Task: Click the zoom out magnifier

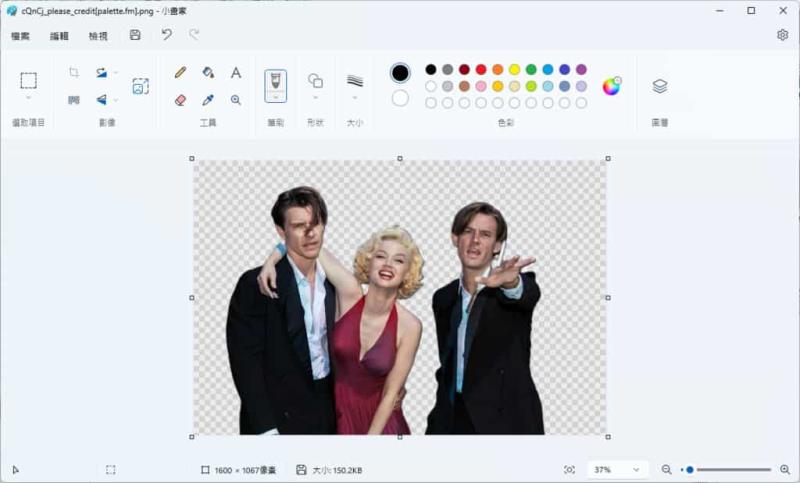Action: (666, 470)
